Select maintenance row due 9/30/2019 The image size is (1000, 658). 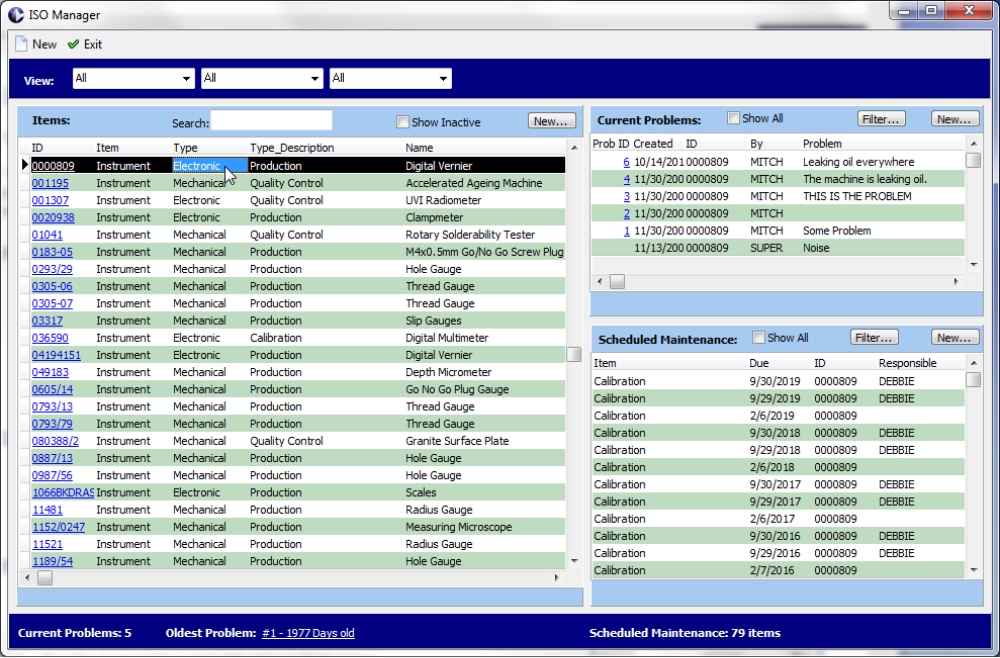pos(778,381)
